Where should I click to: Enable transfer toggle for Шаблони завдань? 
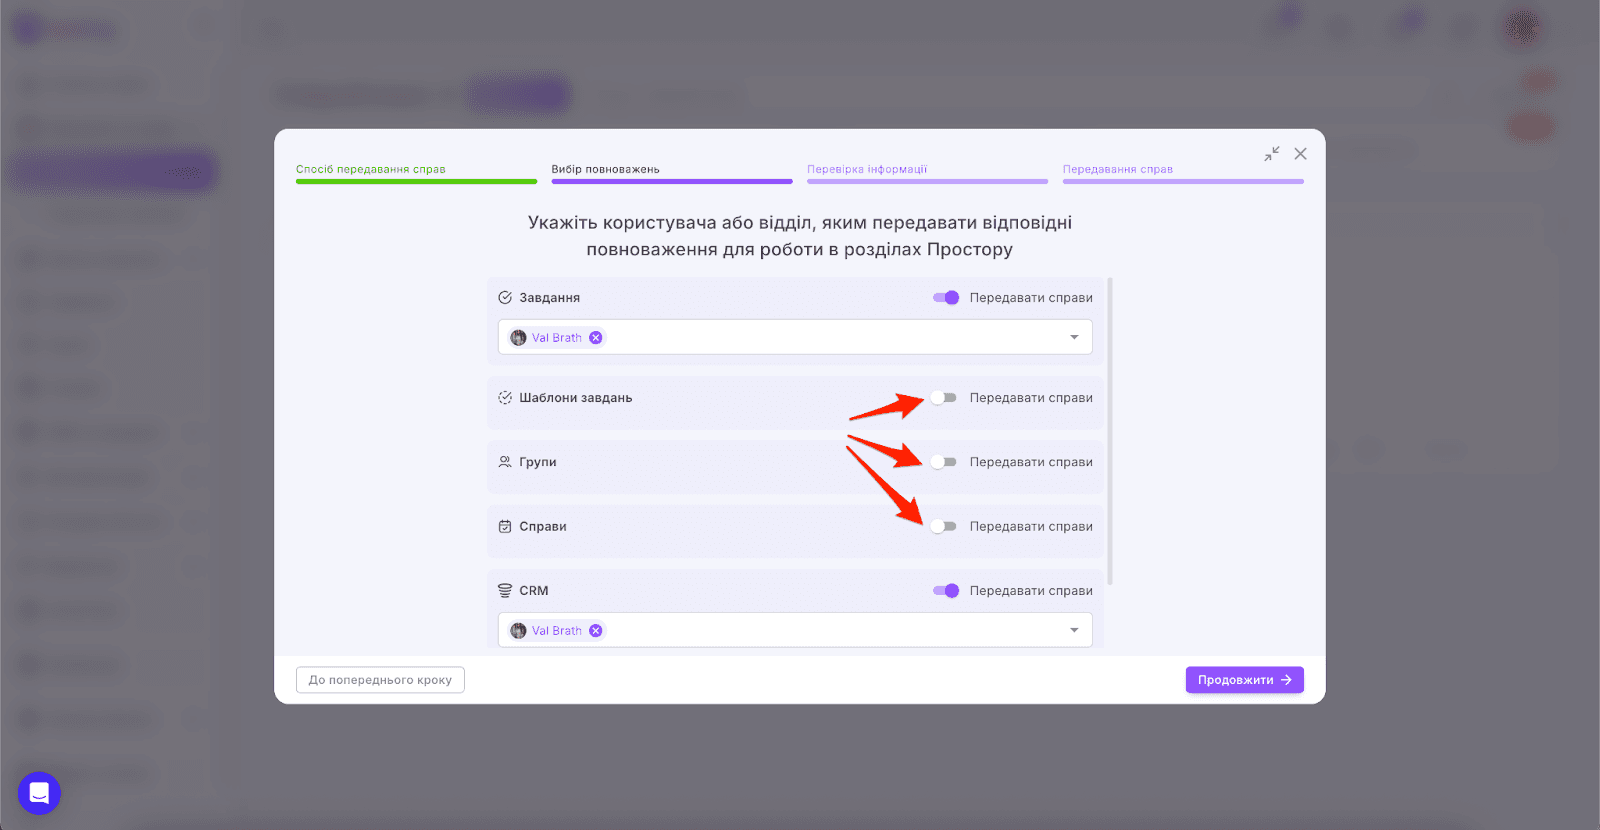pos(944,398)
